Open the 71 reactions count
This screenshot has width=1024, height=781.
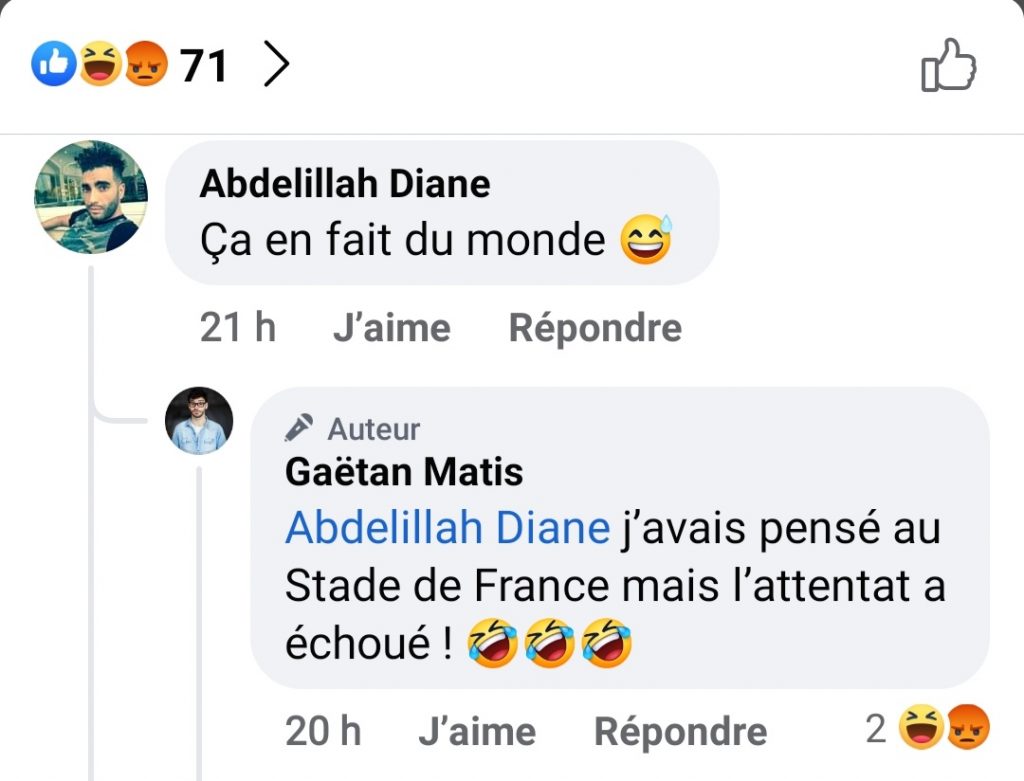[x=203, y=67]
